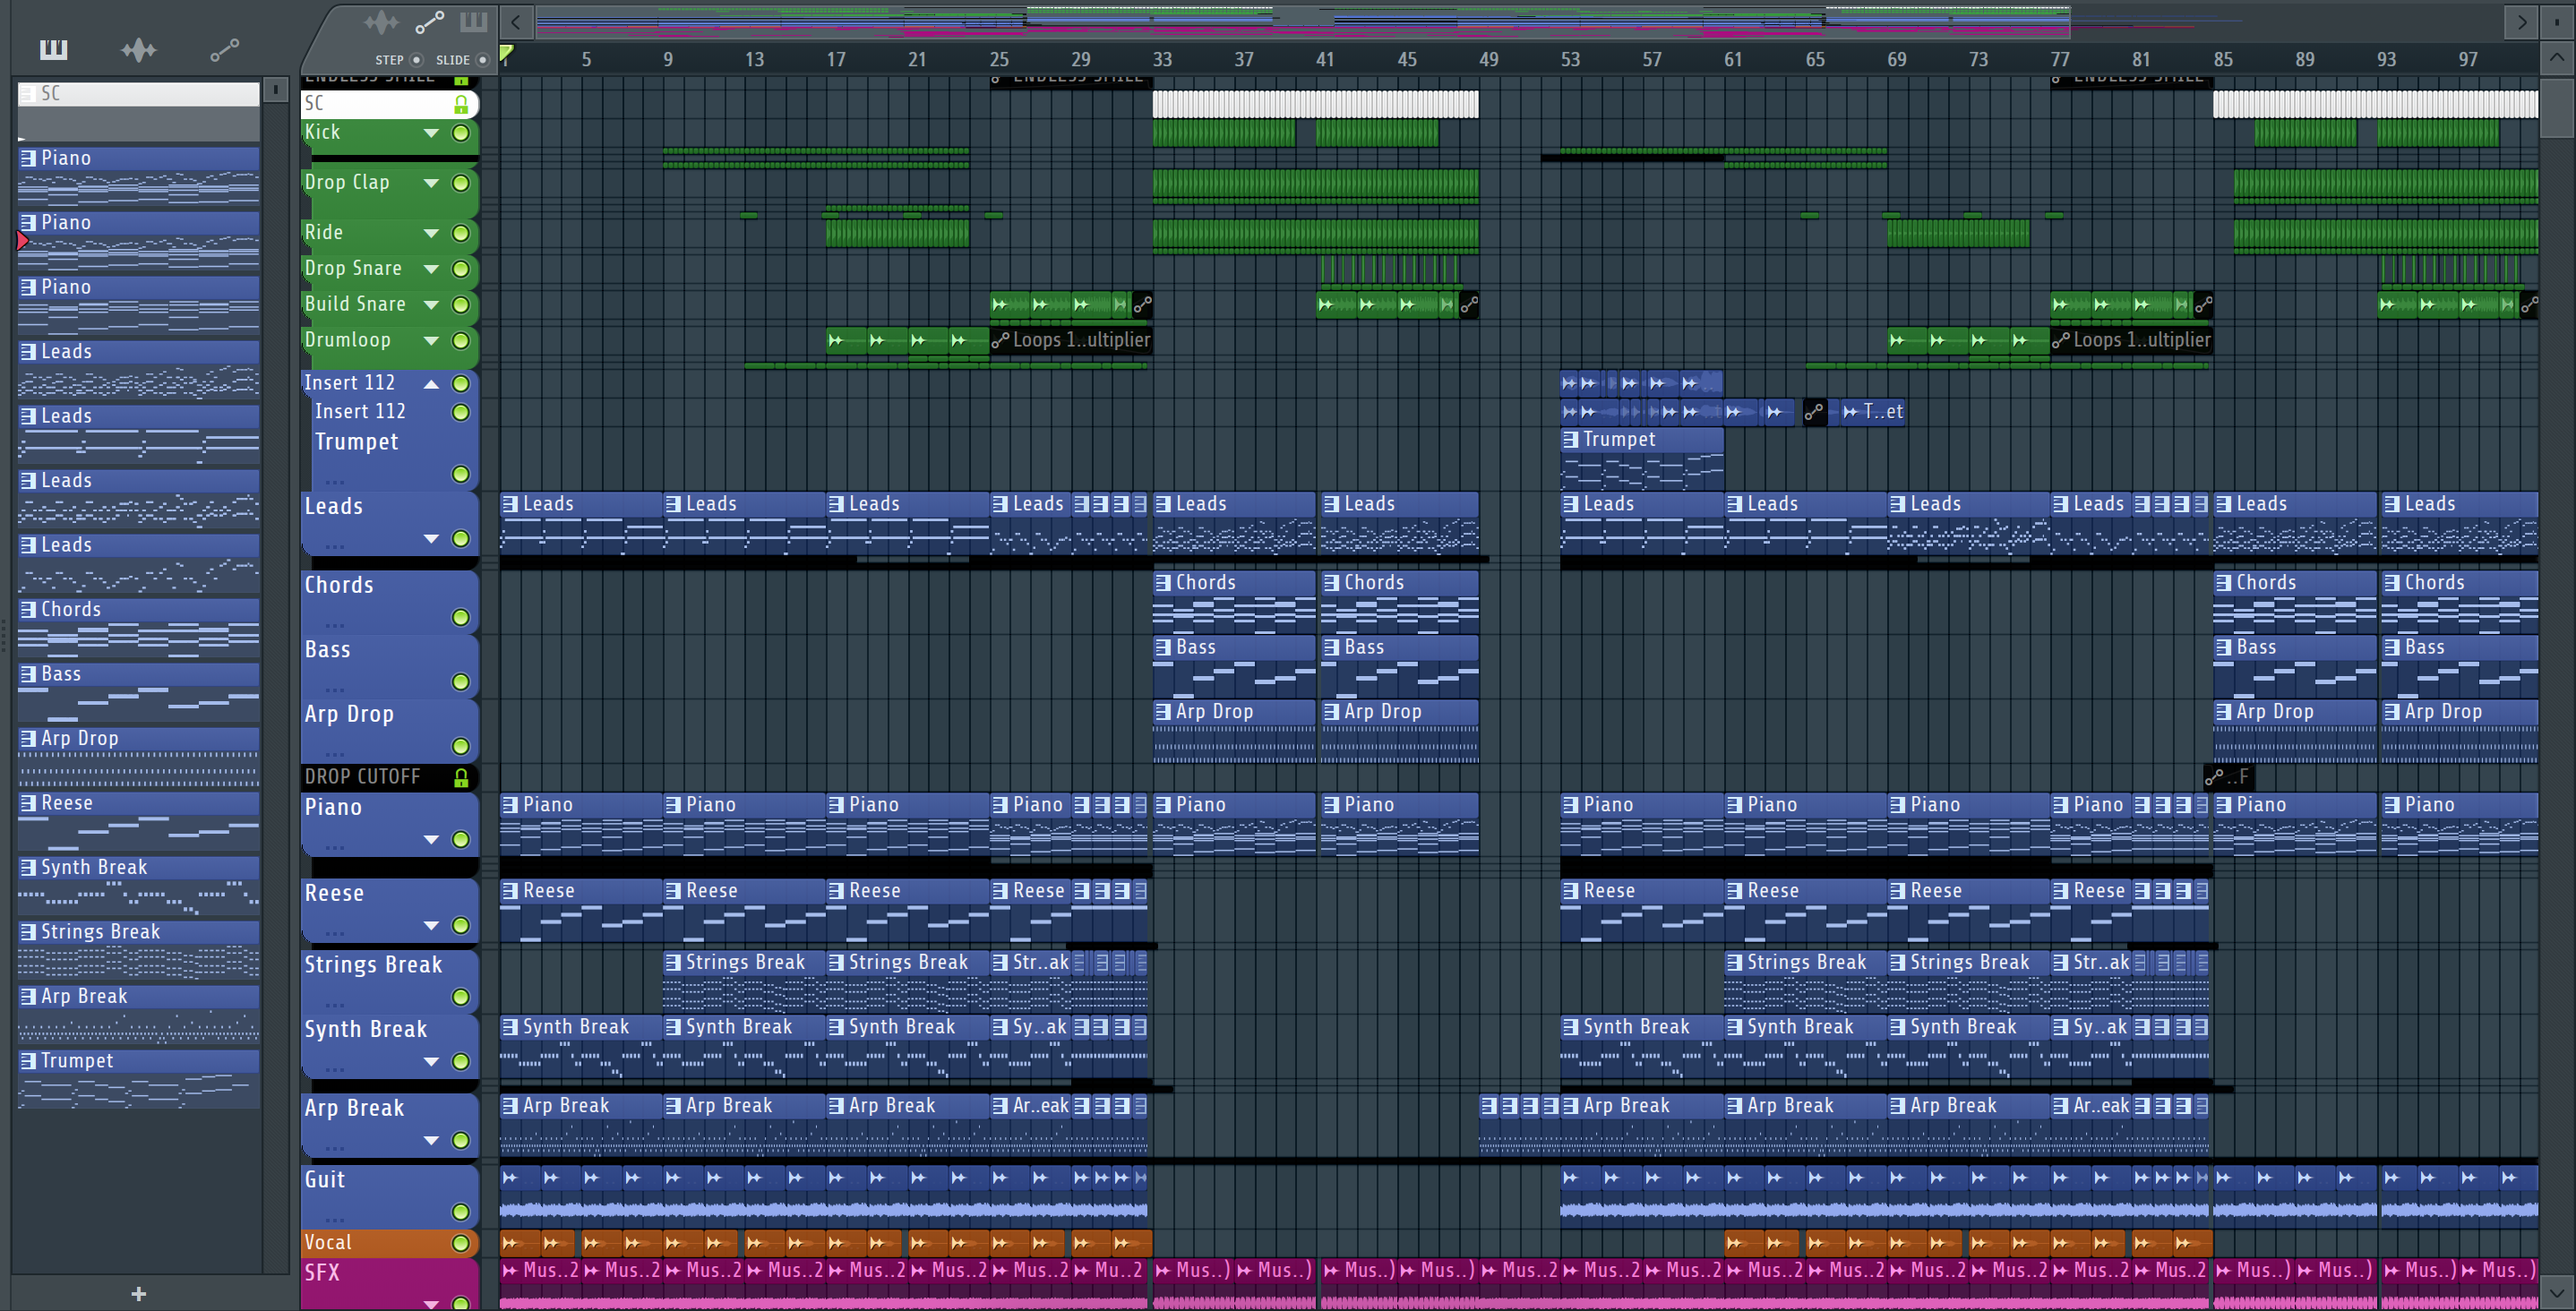Expand the Ride track group arrow
The height and width of the screenshot is (1311, 2576).
(431, 233)
